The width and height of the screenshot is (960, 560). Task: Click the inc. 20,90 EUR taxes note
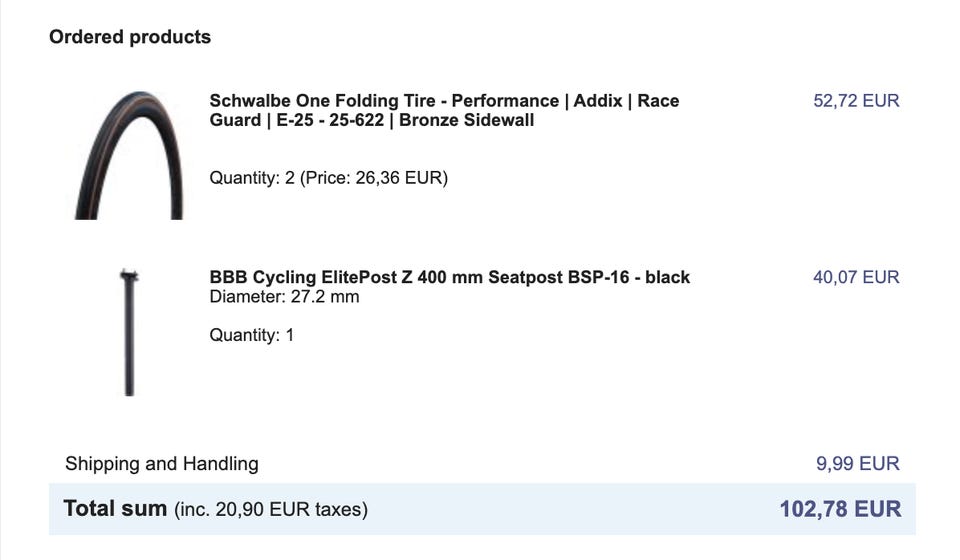coord(271,510)
